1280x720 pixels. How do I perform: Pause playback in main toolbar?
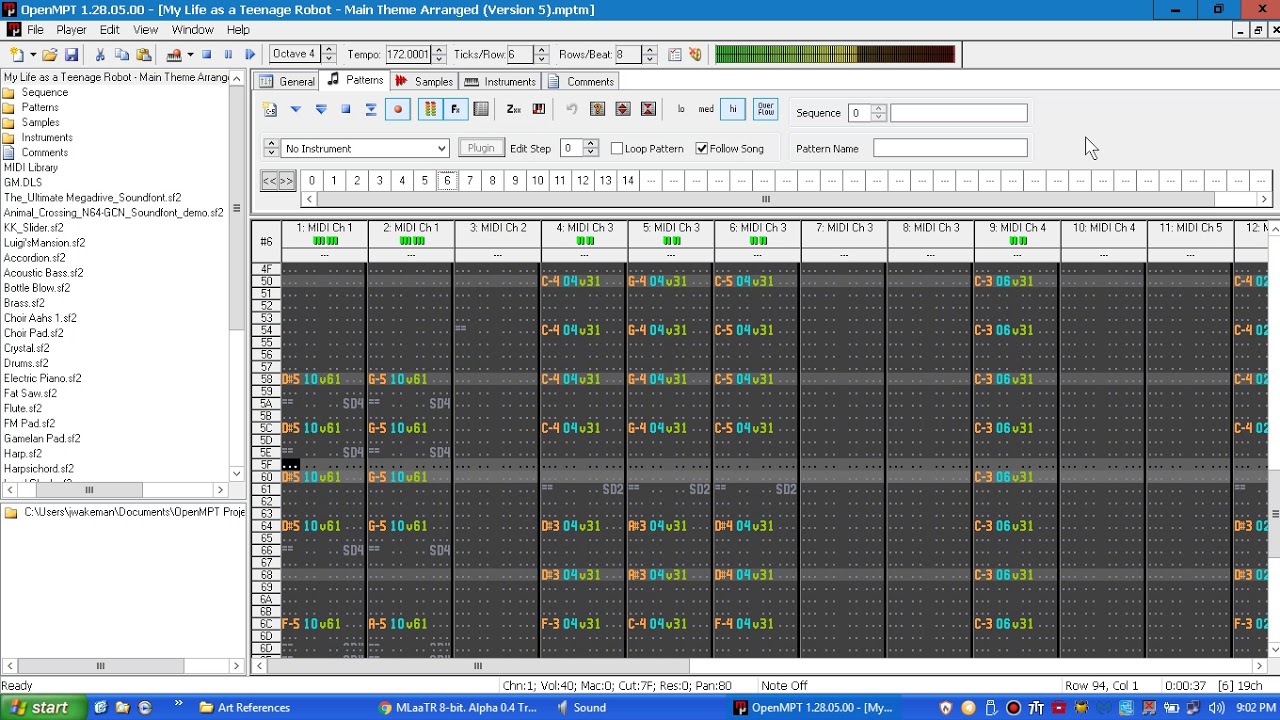coord(228,55)
